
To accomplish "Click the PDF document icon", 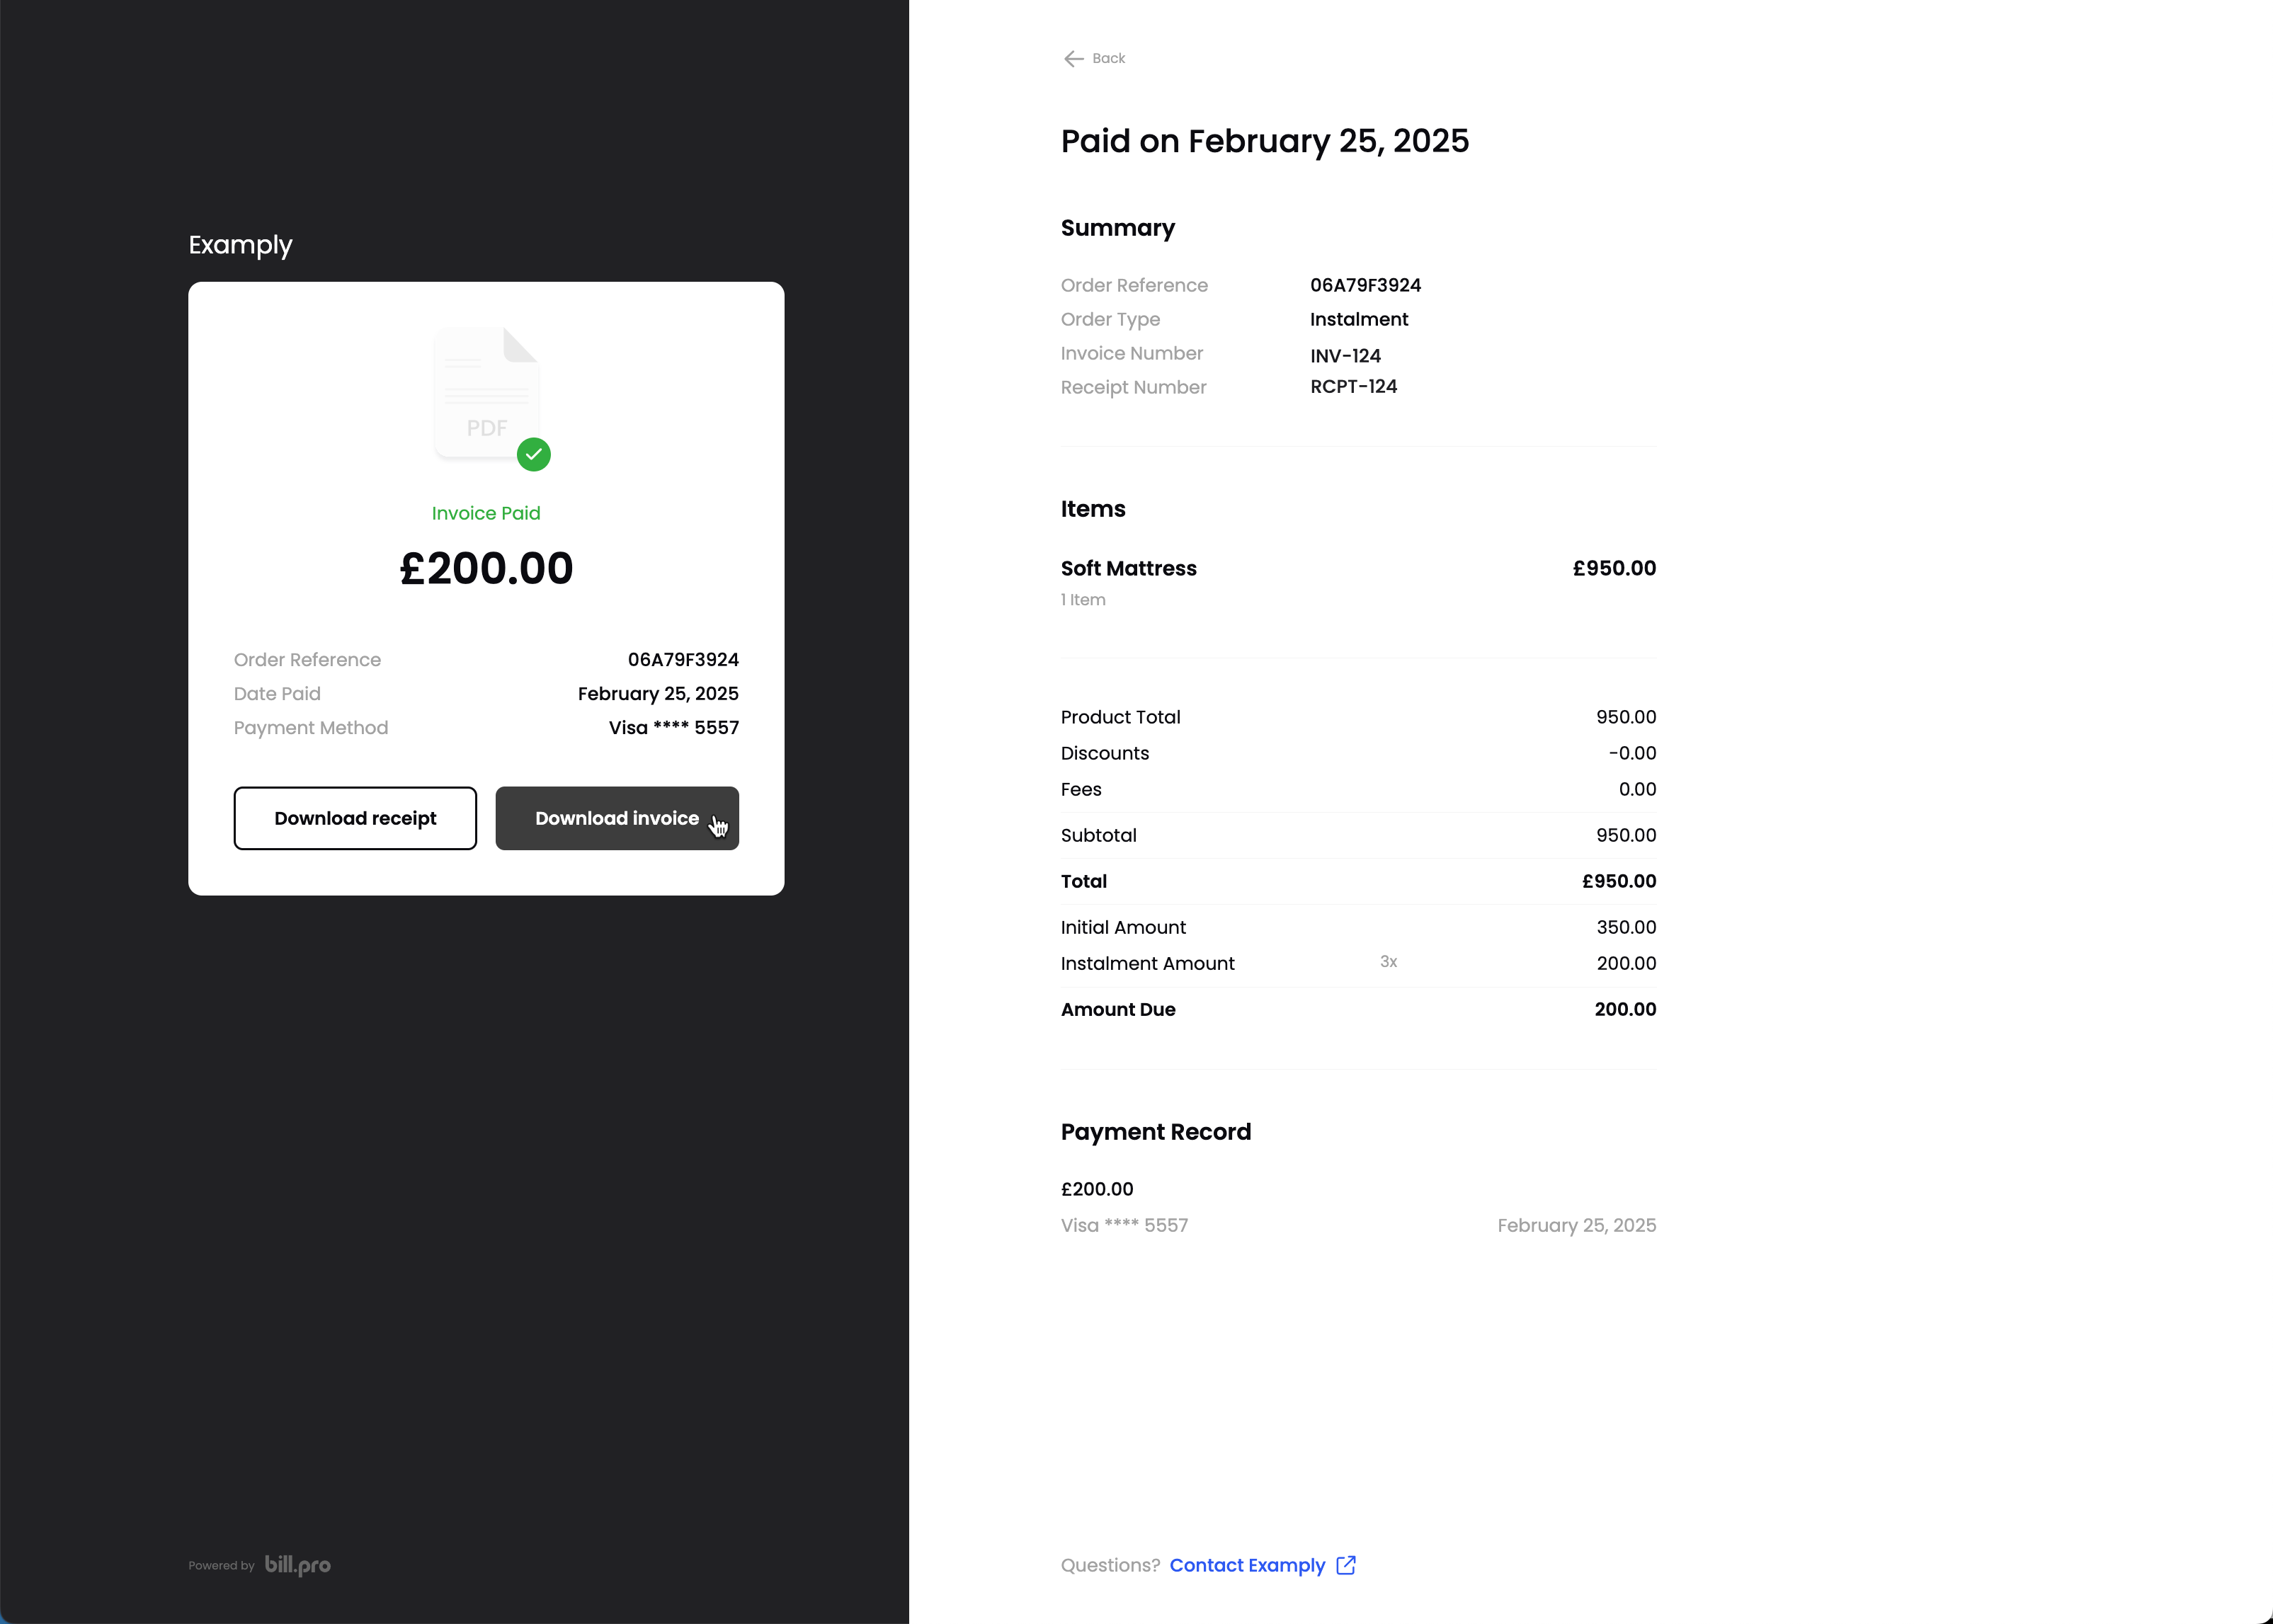I will click(x=487, y=393).
